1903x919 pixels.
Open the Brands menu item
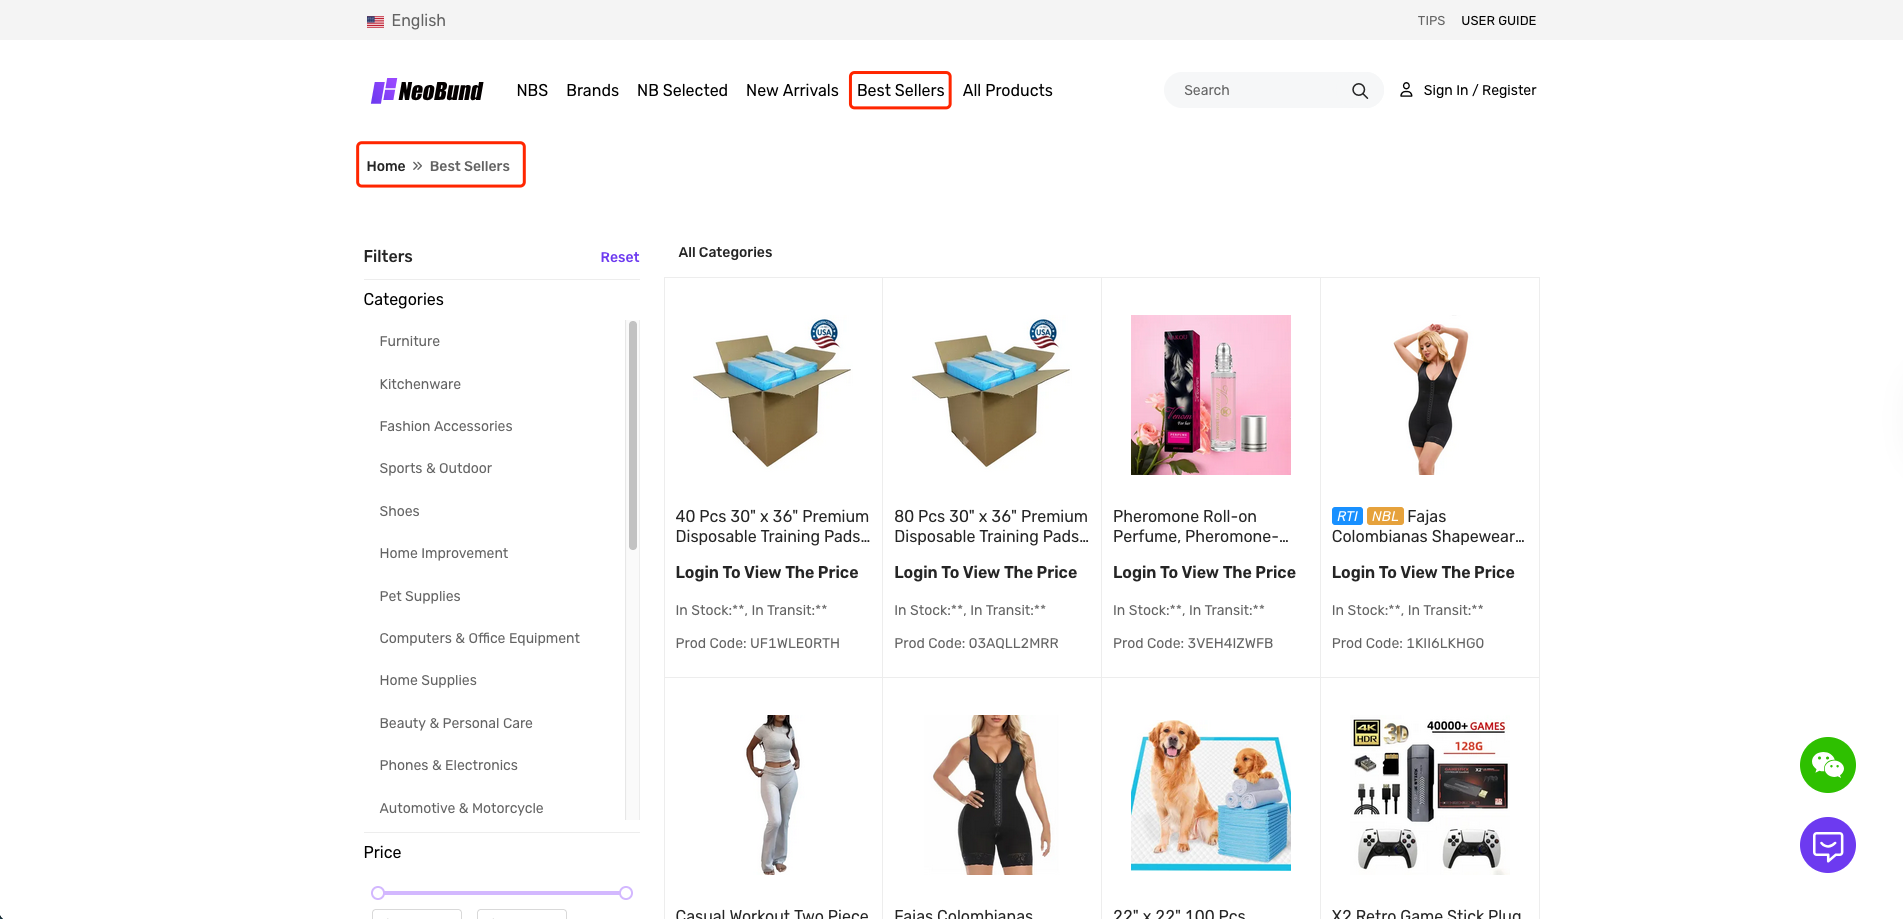click(x=592, y=90)
